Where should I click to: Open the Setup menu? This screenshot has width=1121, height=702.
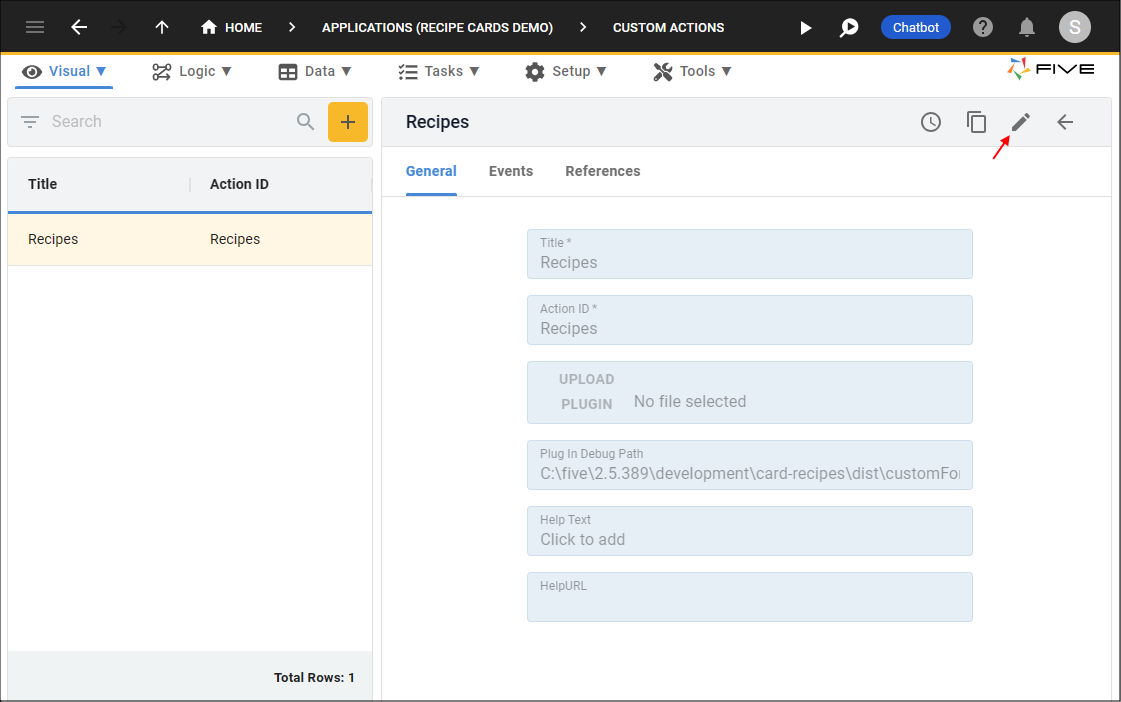pos(566,71)
